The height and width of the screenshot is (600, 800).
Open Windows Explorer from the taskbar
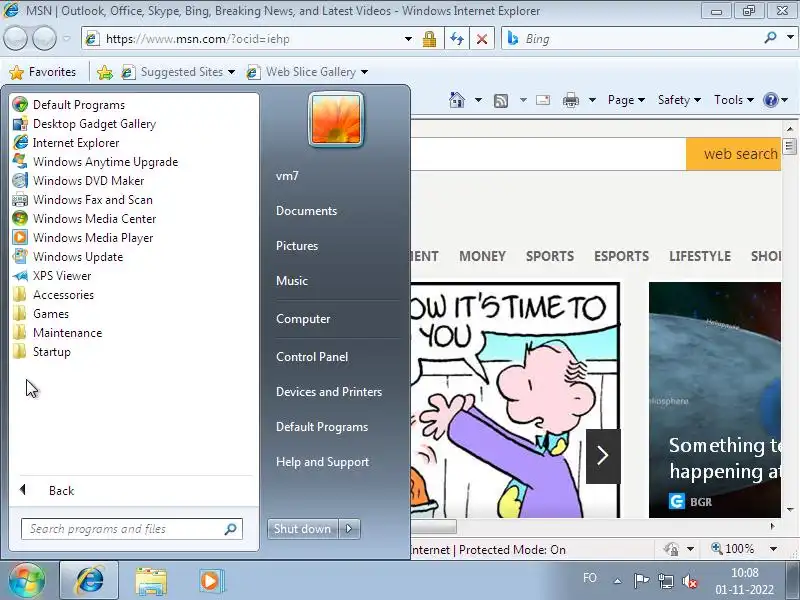coord(151,581)
